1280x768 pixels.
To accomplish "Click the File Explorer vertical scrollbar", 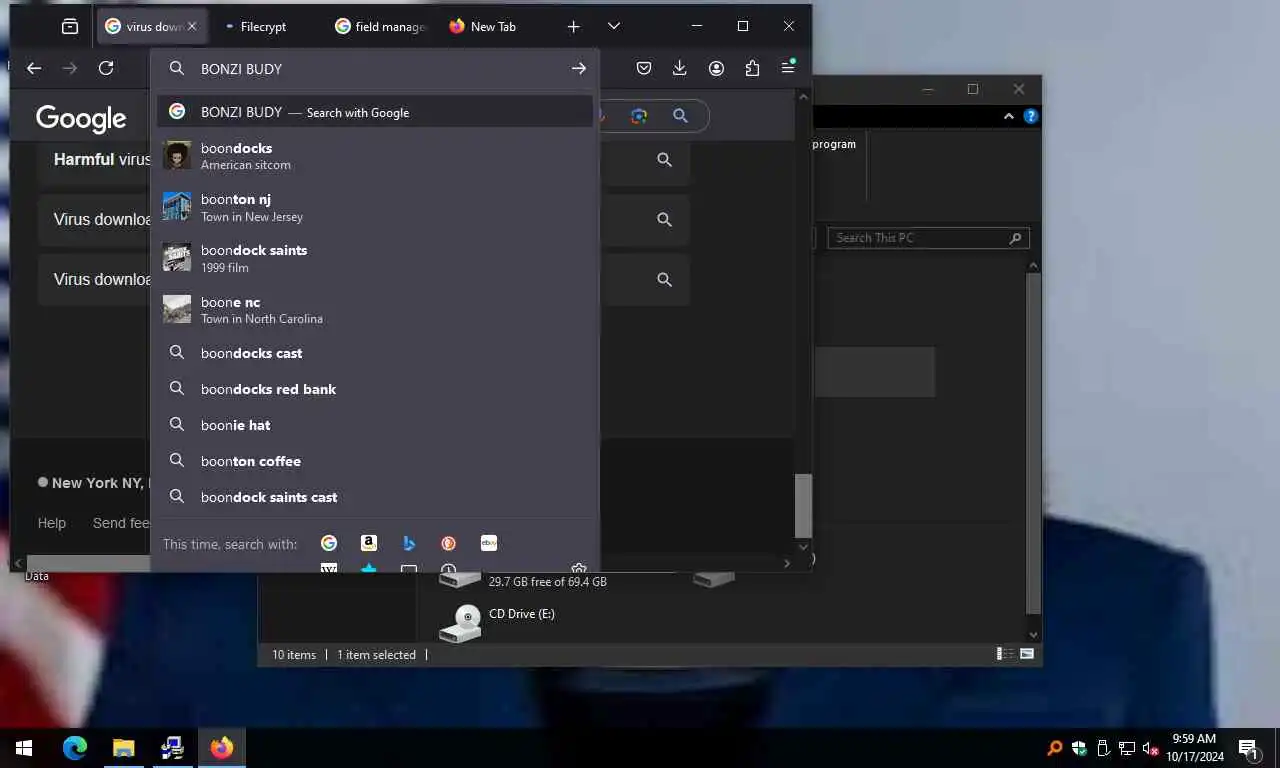I will tap(1034, 444).
